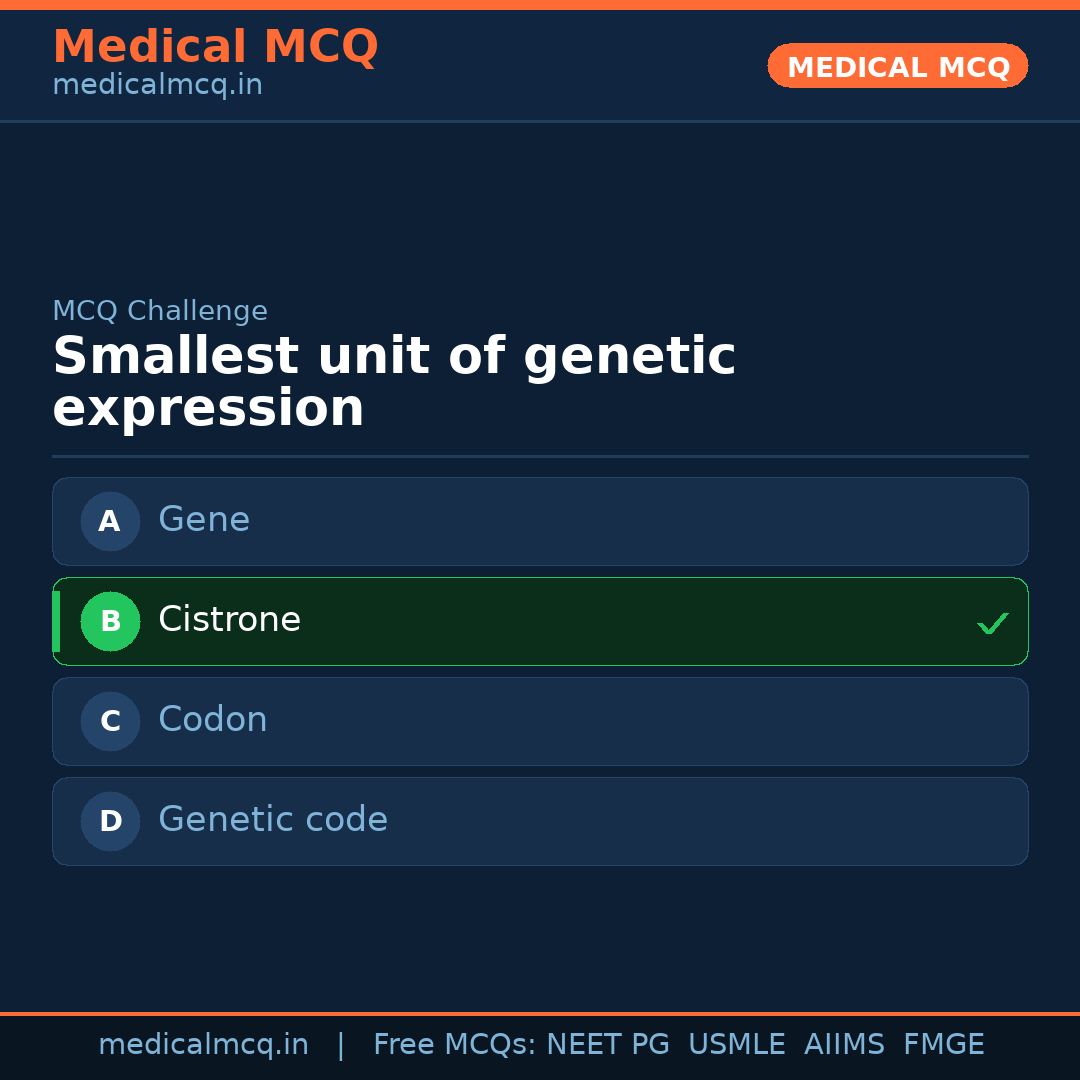Click the green B badge icon

pos(110,621)
